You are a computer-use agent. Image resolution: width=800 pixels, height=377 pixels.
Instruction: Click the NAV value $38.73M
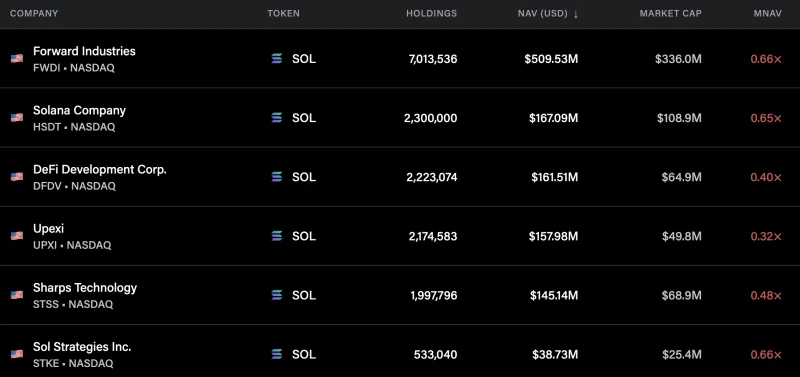[x=555, y=355]
